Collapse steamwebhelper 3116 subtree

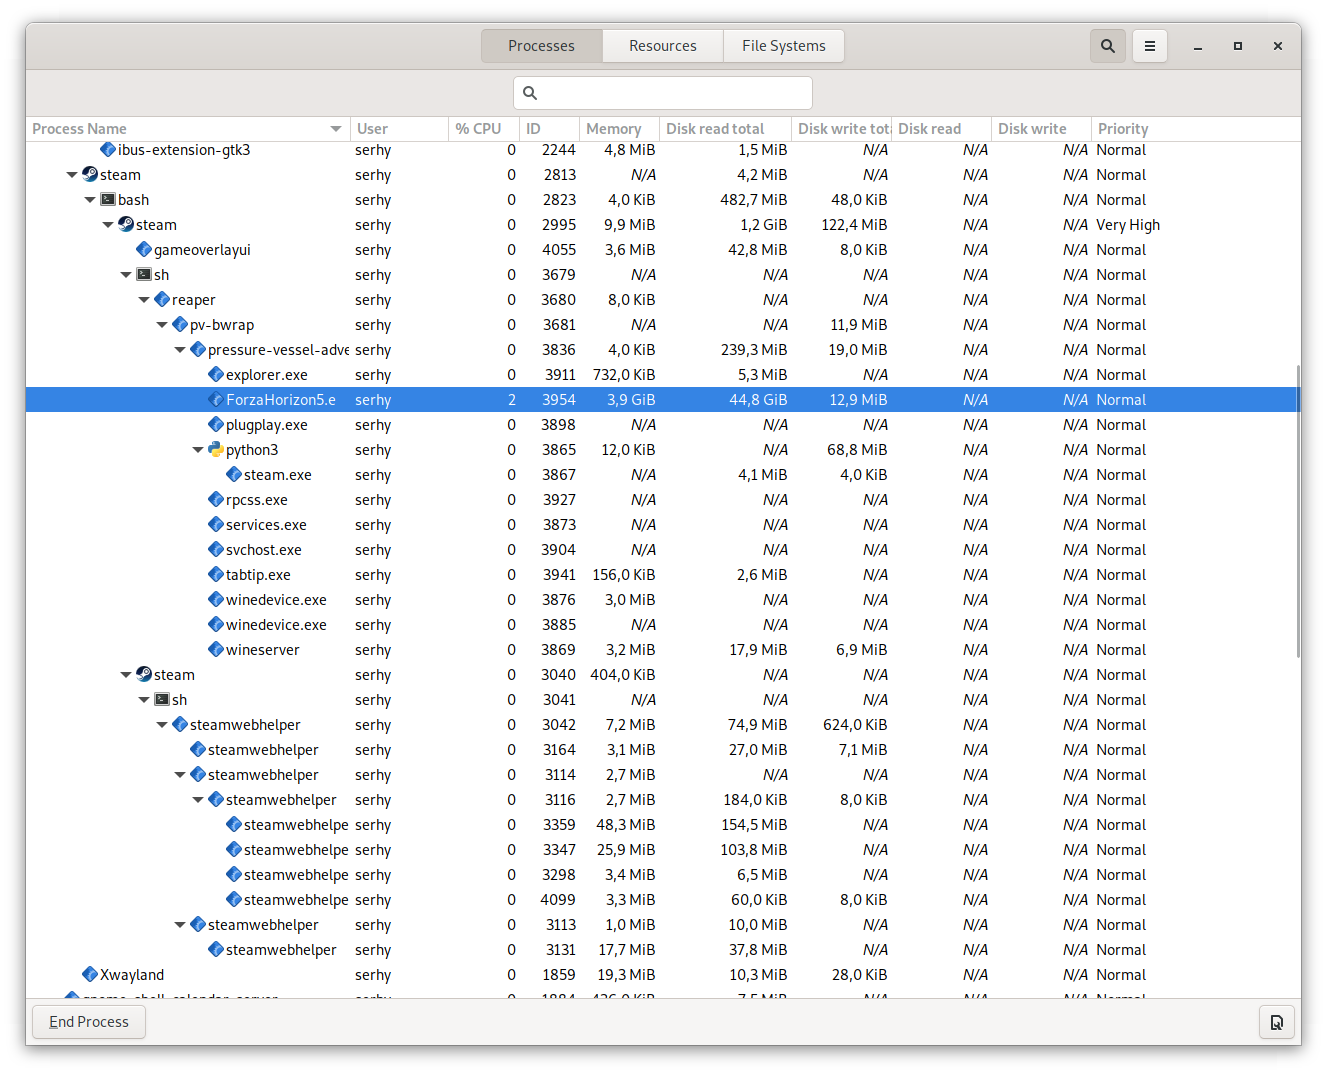[x=198, y=800]
